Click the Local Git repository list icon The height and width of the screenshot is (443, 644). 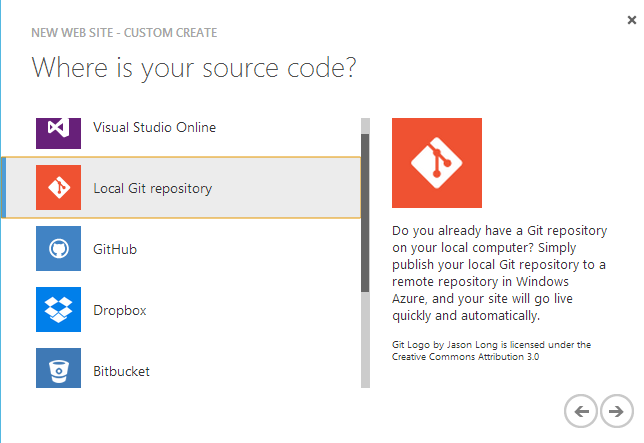point(58,188)
